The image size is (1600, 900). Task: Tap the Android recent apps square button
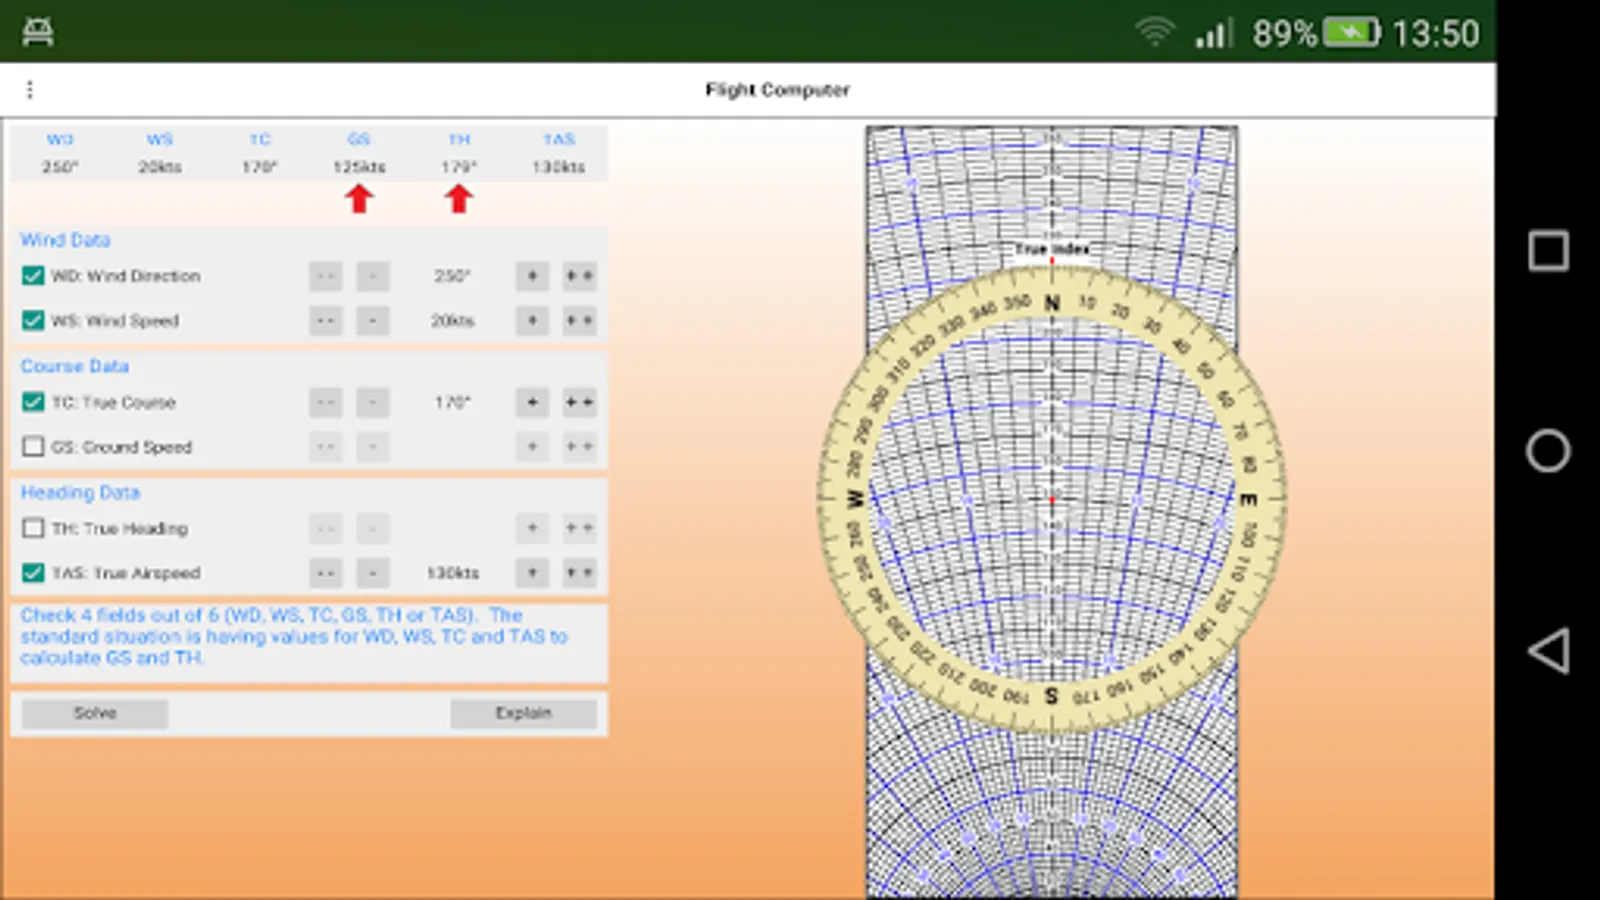click(1548, 250)
